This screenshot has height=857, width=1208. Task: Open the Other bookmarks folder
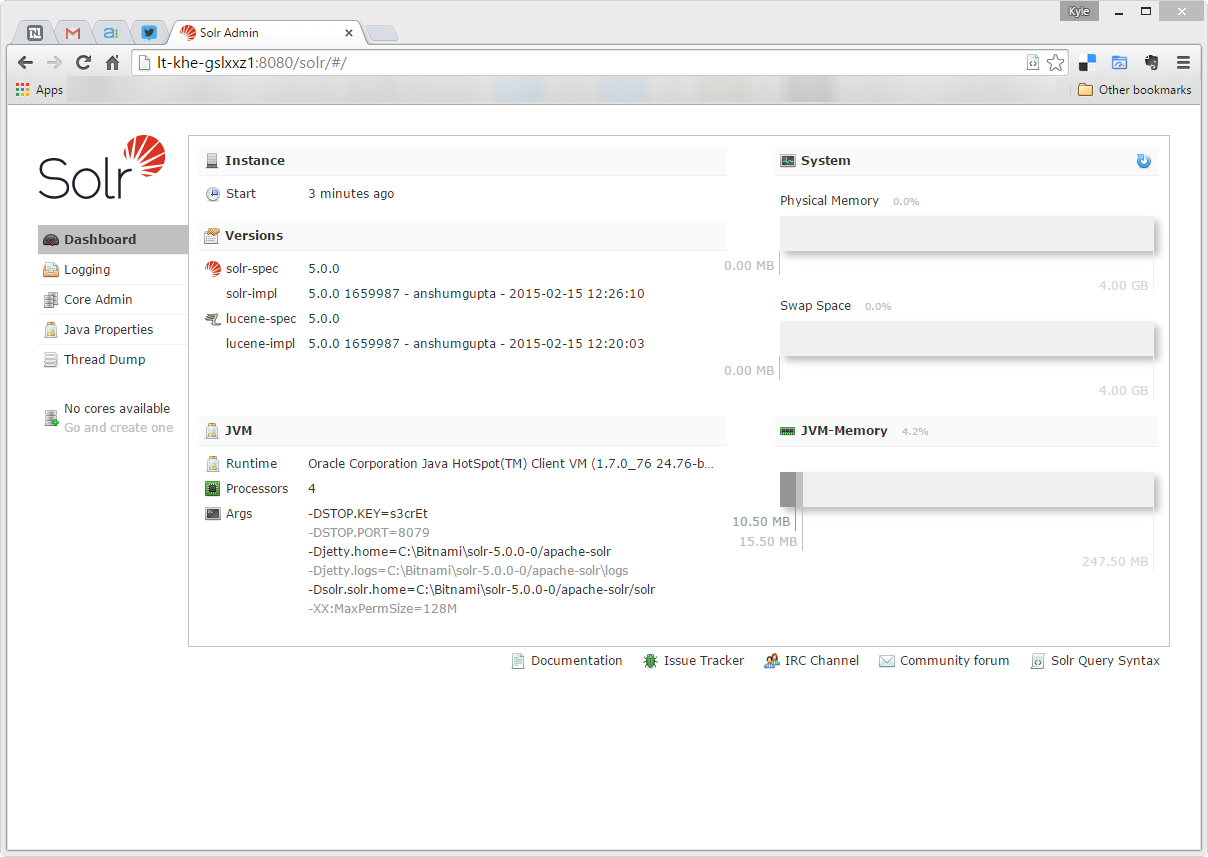1135,90
